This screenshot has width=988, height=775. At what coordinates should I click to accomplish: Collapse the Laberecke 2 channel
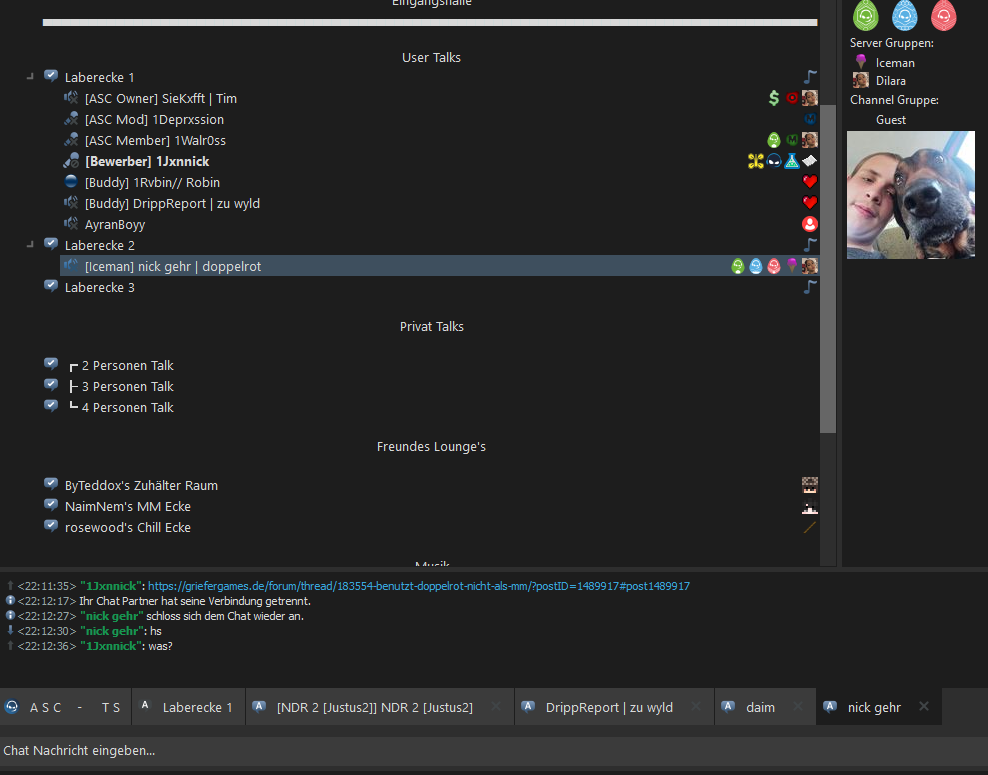tap(30, 245)
